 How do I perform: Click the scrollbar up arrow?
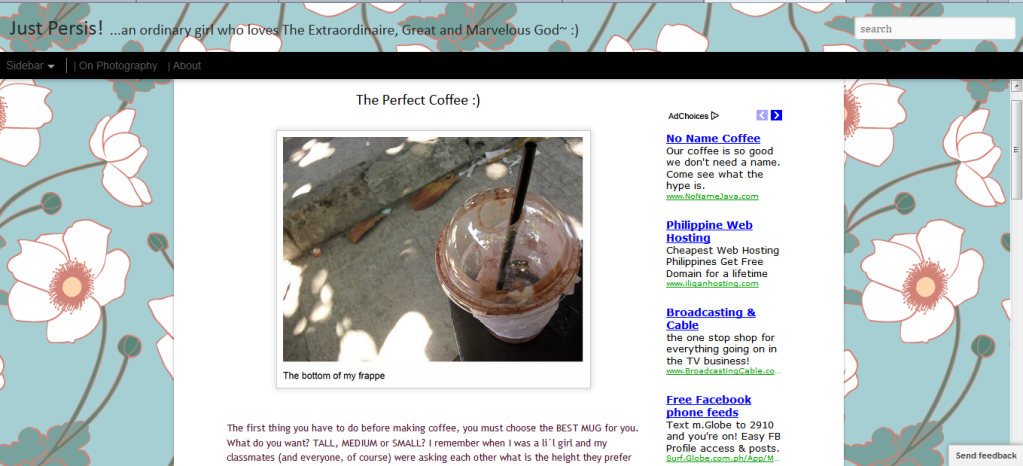(x=1016, y=85)
